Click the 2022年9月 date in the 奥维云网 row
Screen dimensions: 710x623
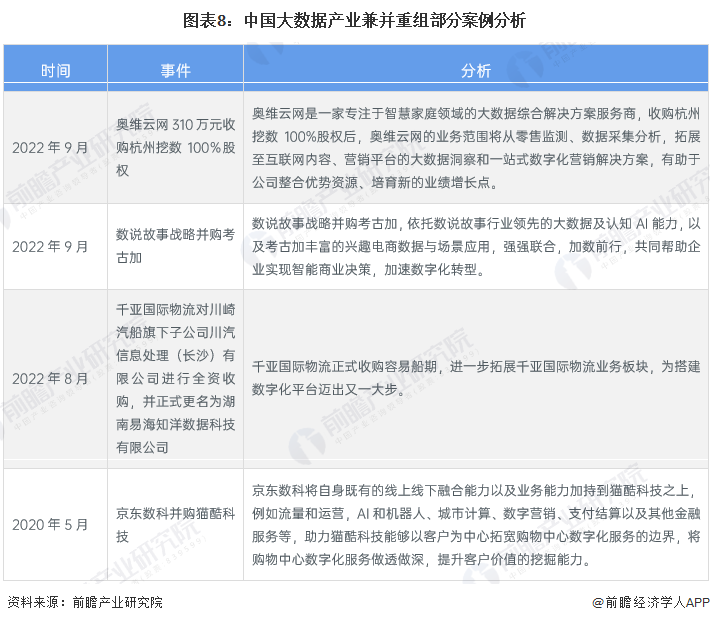point(50,148)
